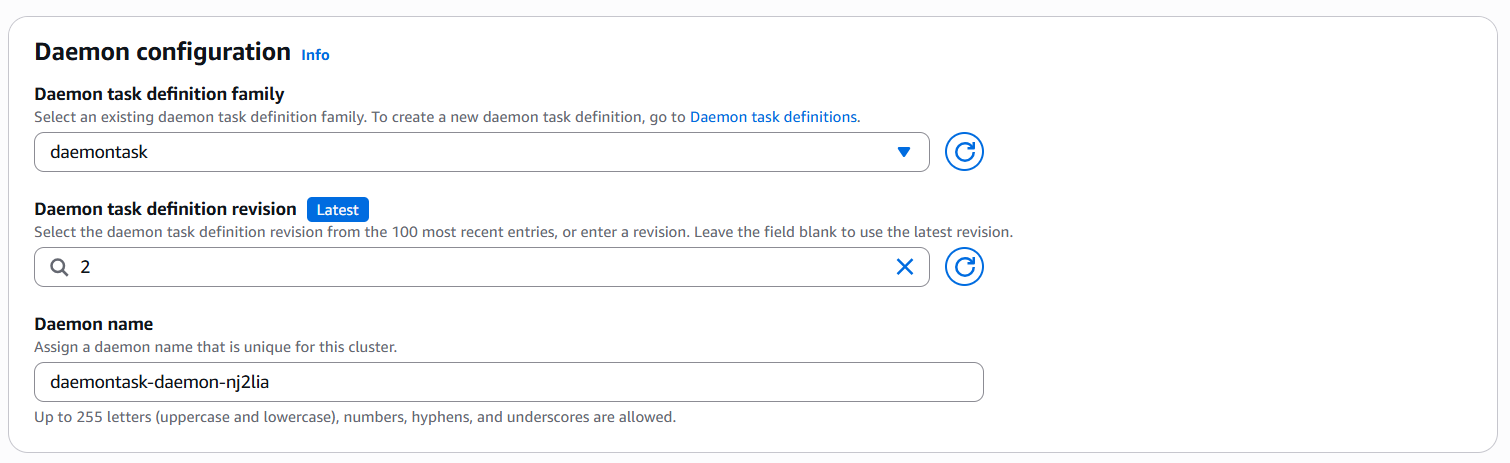This screenshot has width=1510, height=463.
Task: Click blank space right of the Daemon configuration heading
Action: tap(800, 52)
